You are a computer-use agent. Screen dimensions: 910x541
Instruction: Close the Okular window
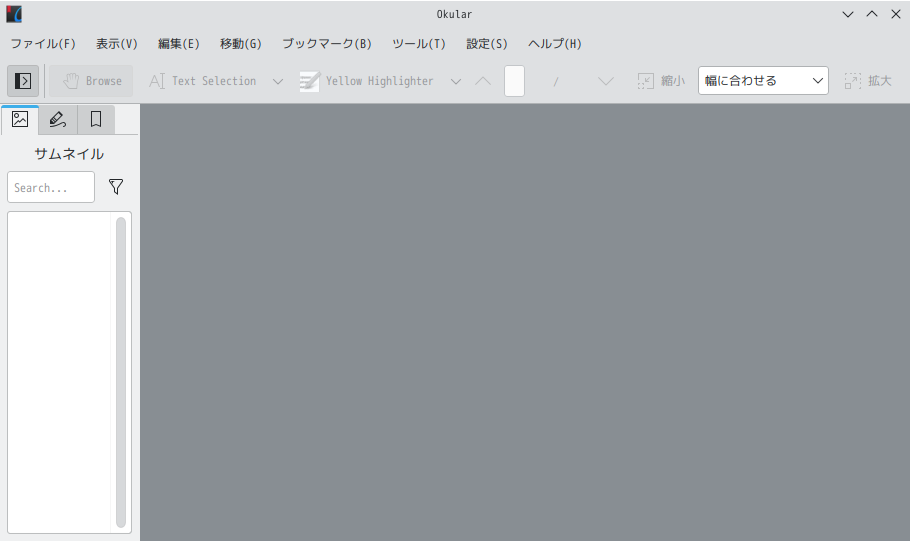[896, 14]
